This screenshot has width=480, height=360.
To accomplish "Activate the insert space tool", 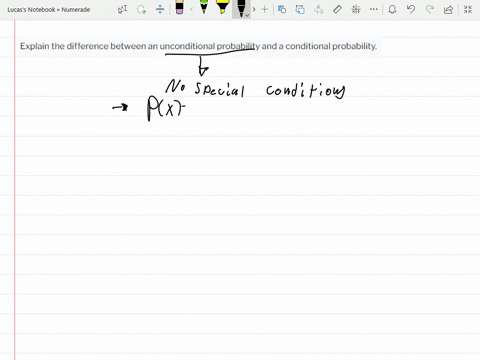I will (160, 9).
